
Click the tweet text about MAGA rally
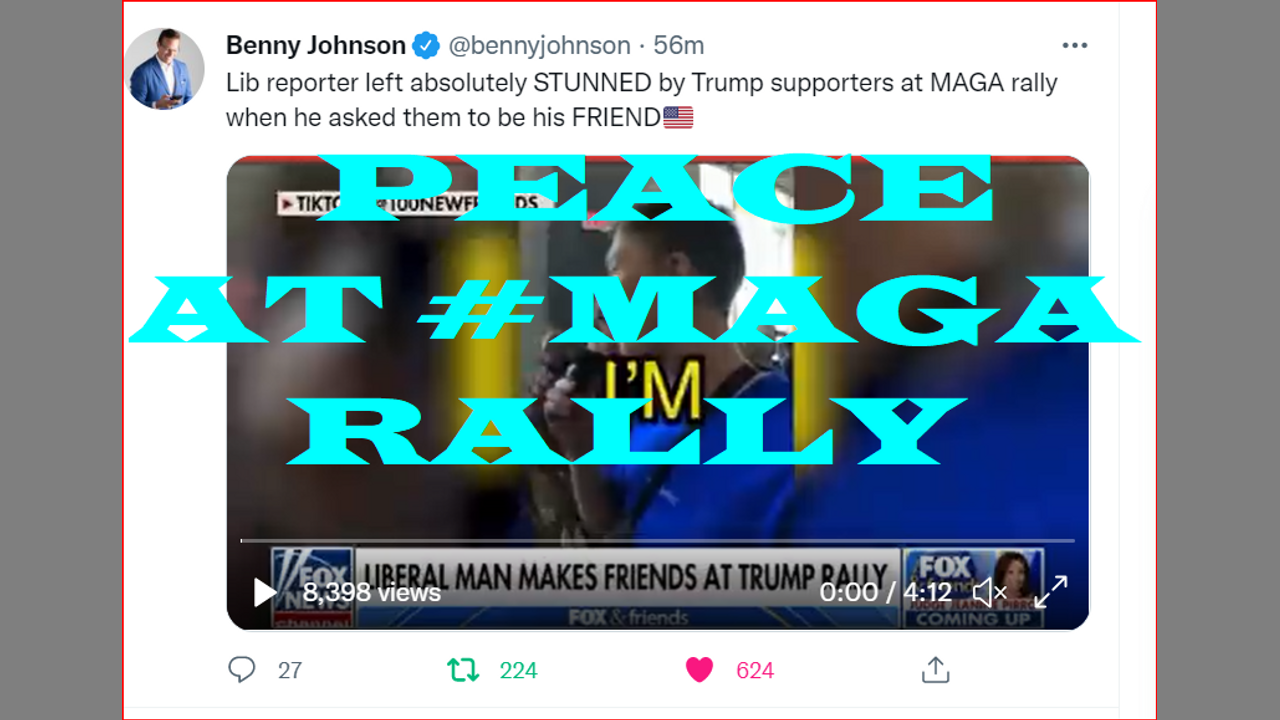[x=642, y=100]
